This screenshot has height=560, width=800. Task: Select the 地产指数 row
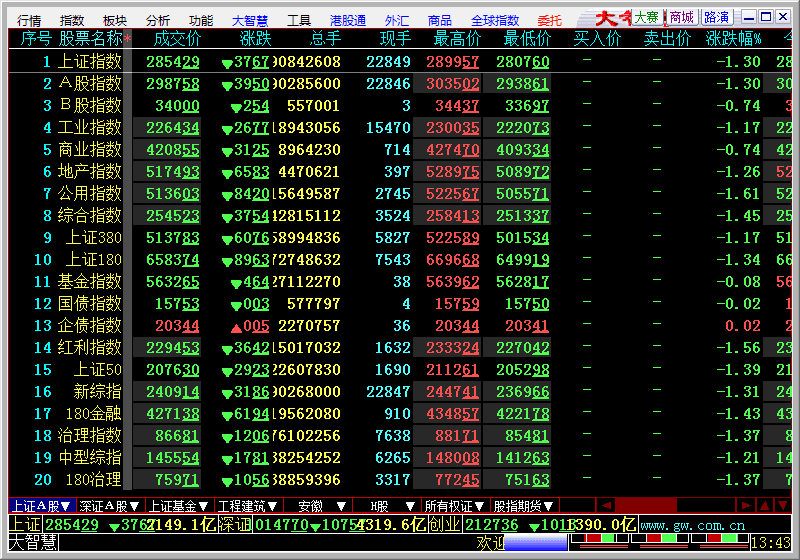coord(400,171)
